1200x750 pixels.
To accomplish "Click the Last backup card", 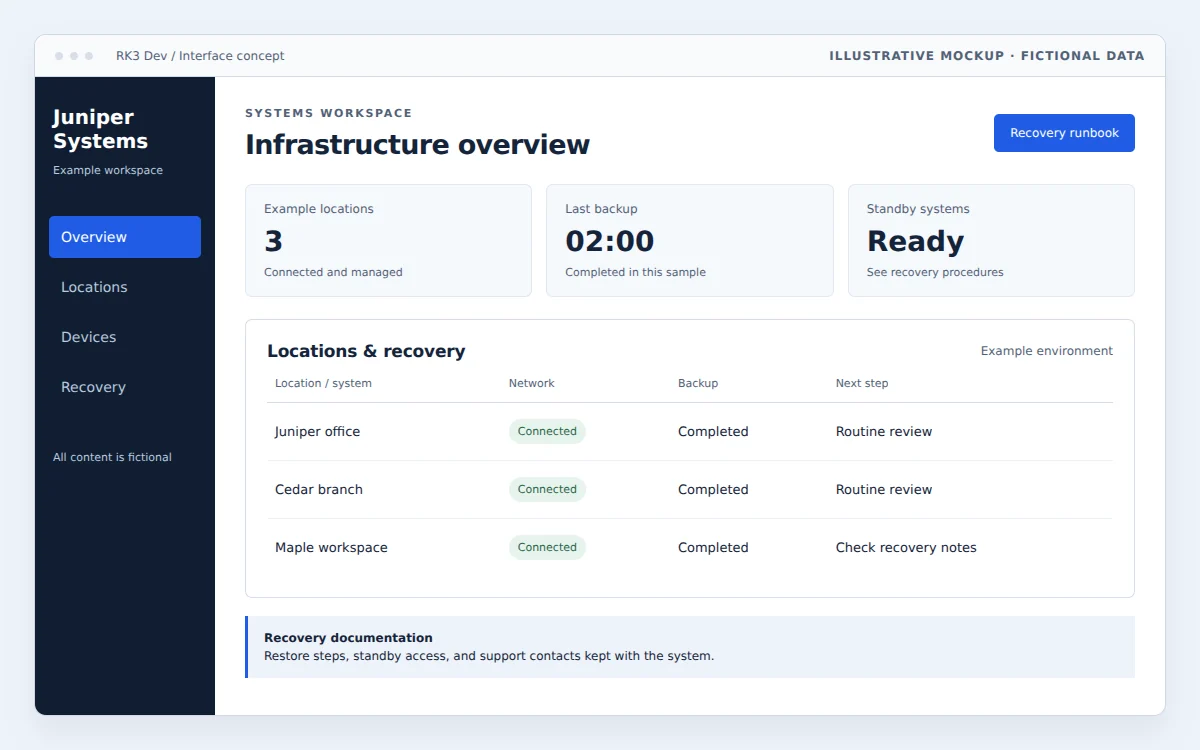I will pos(689,240).
